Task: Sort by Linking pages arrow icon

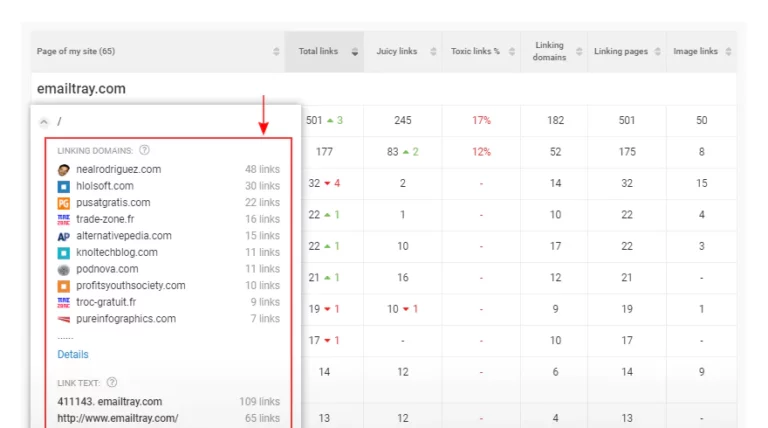Action: (657, 51)
